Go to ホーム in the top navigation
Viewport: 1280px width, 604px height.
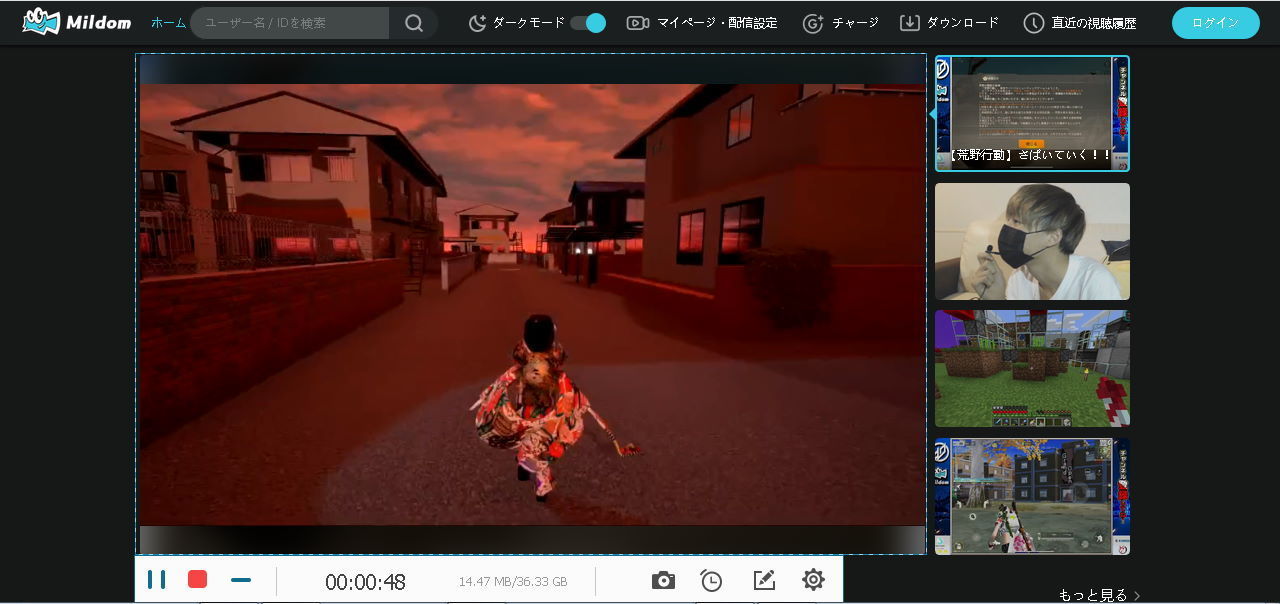point(168,22)
